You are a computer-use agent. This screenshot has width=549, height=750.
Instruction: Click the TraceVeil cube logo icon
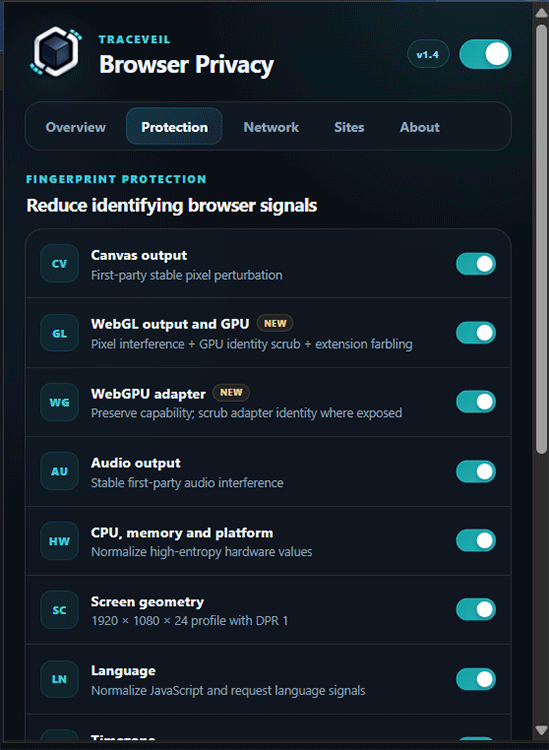tap(56, 52)
